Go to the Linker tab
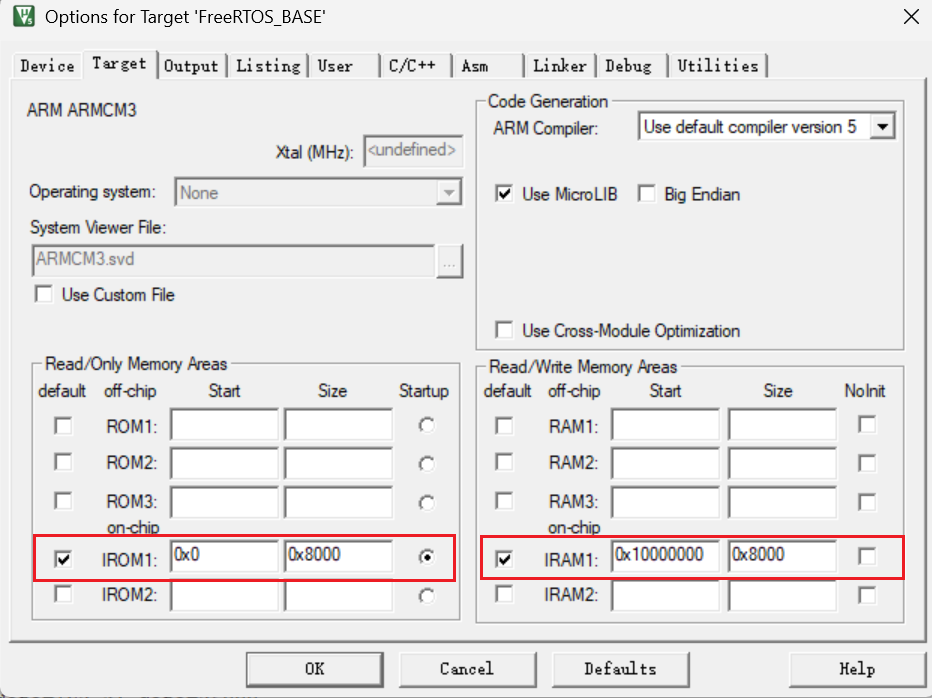The height and width of the screenshot is (698, 932). pyautogui.click(x=560, y=66)
